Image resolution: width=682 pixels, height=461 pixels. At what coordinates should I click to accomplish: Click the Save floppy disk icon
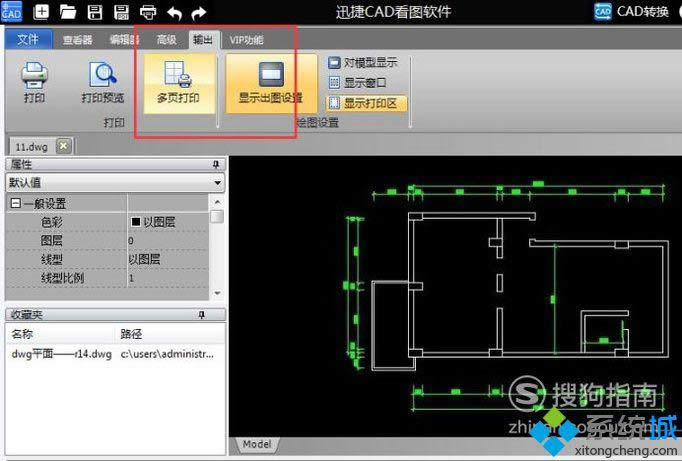(x=95, y=12)
